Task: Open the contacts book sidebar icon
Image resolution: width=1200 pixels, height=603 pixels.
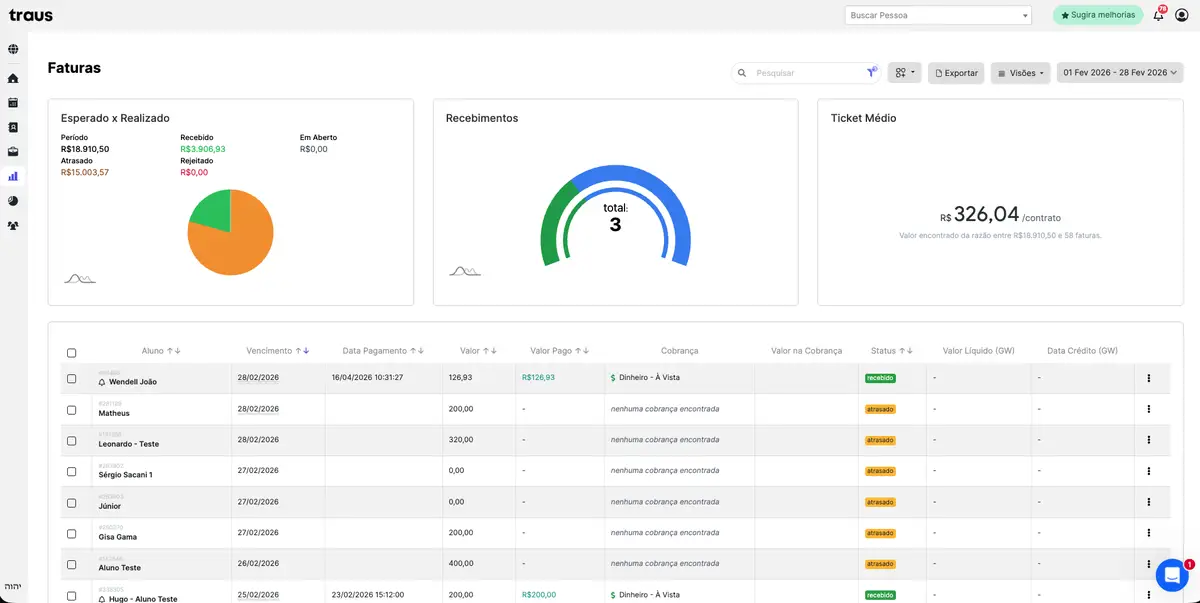Action: click(13, 127)
